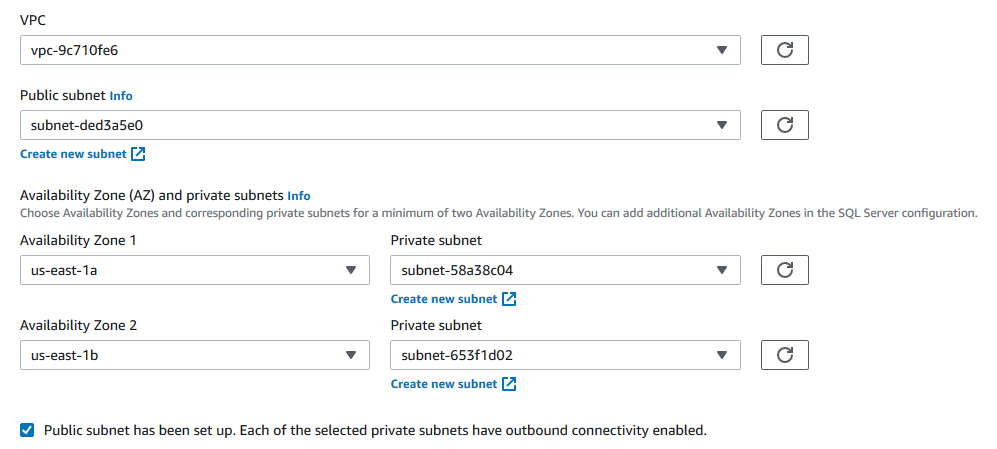Click external link icon under Public subnet
The height and width of the screenshot is (449, 997).
[x=139, y=154]
